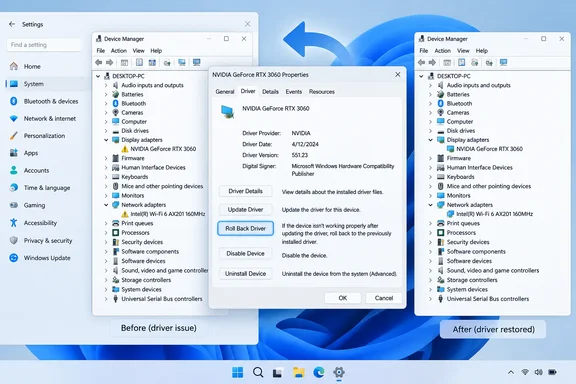This screenshot has height=384, width=576.
Task: Click the volume icon in system tray
Action: [539, 372]
